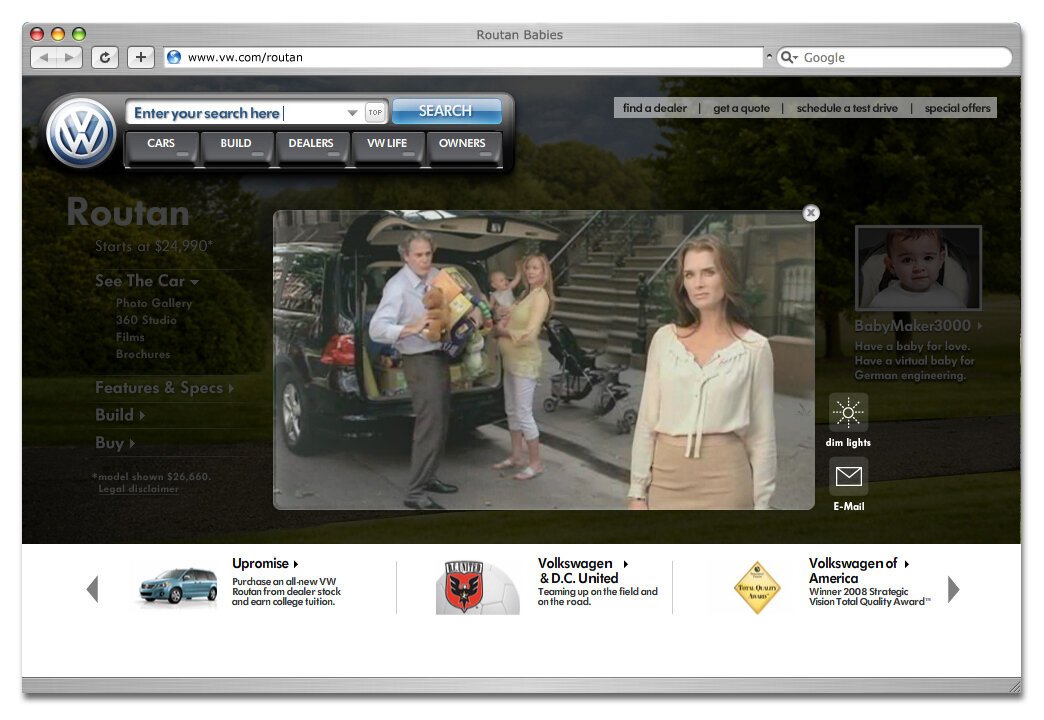Reload the page with refresh button
The height and width of the screenshot is (720, 1044).
[x=105, y=57]
